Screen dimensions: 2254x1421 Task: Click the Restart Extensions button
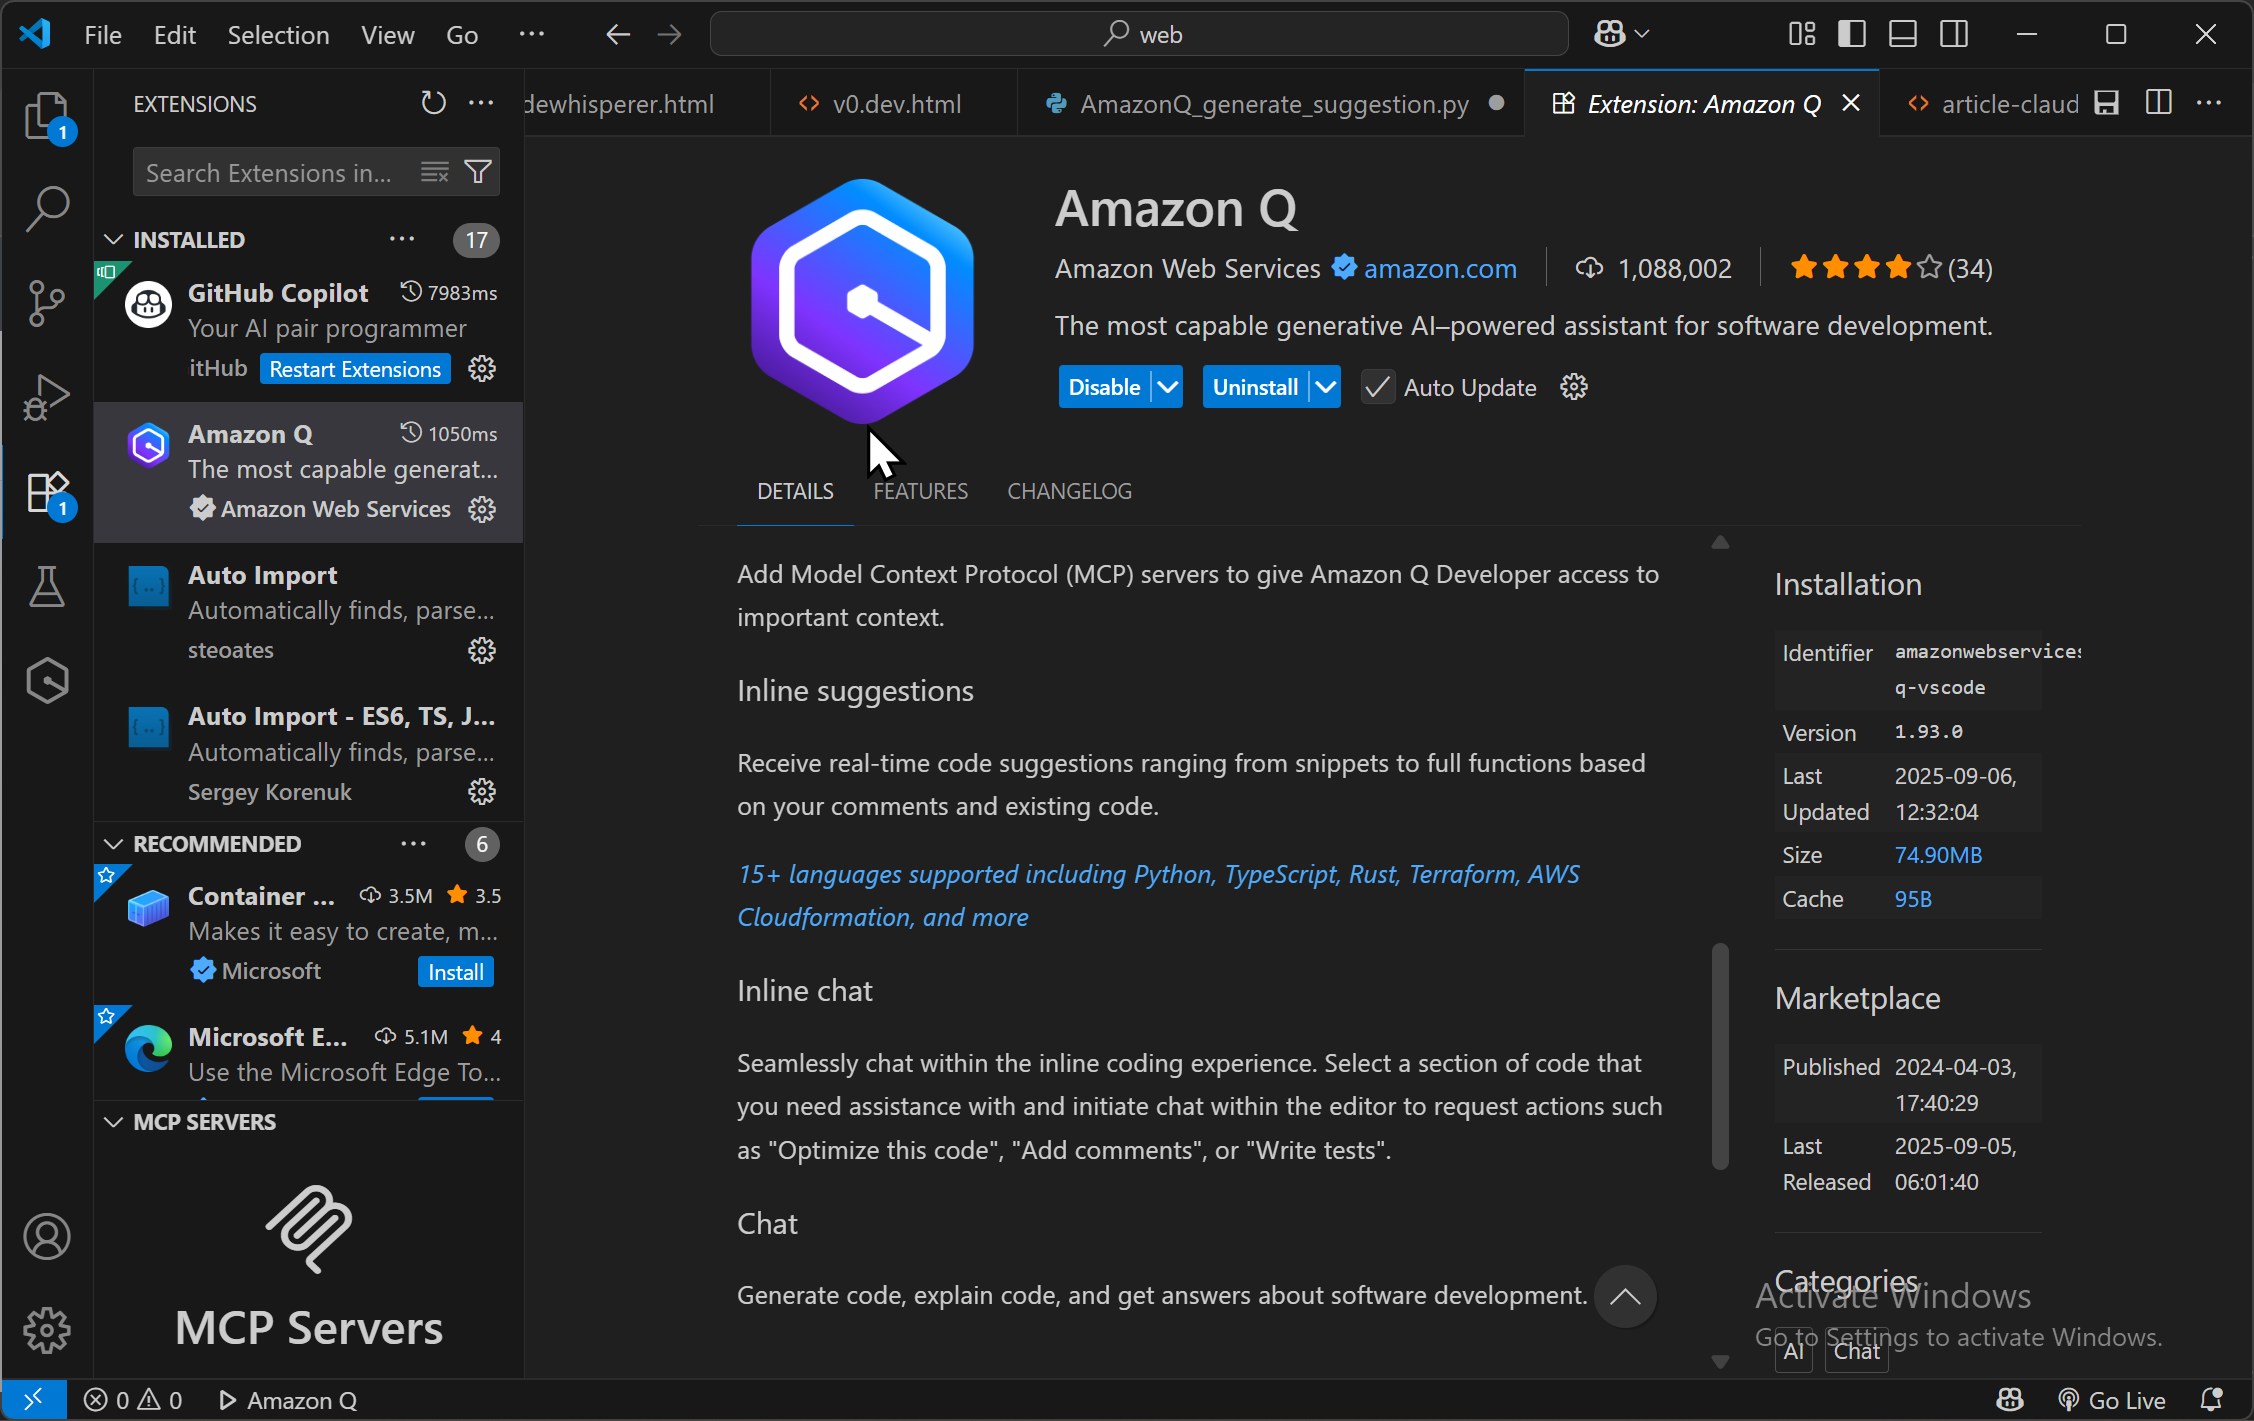pos(355,369)
